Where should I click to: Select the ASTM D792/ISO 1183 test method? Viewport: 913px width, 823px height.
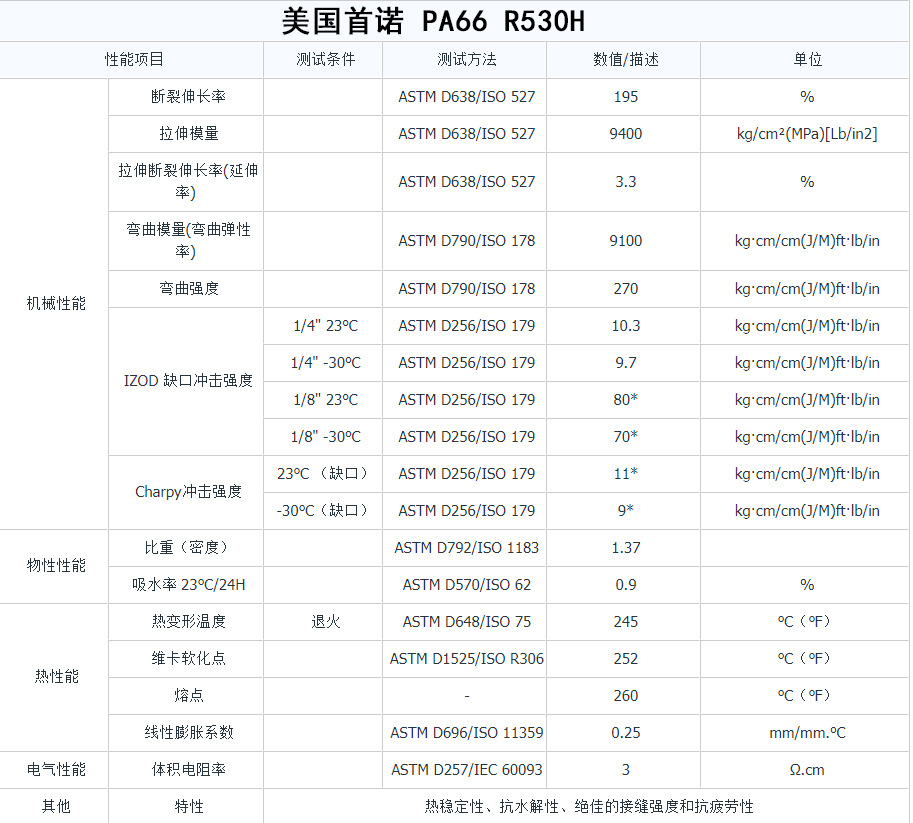click(x=466, y=548)
